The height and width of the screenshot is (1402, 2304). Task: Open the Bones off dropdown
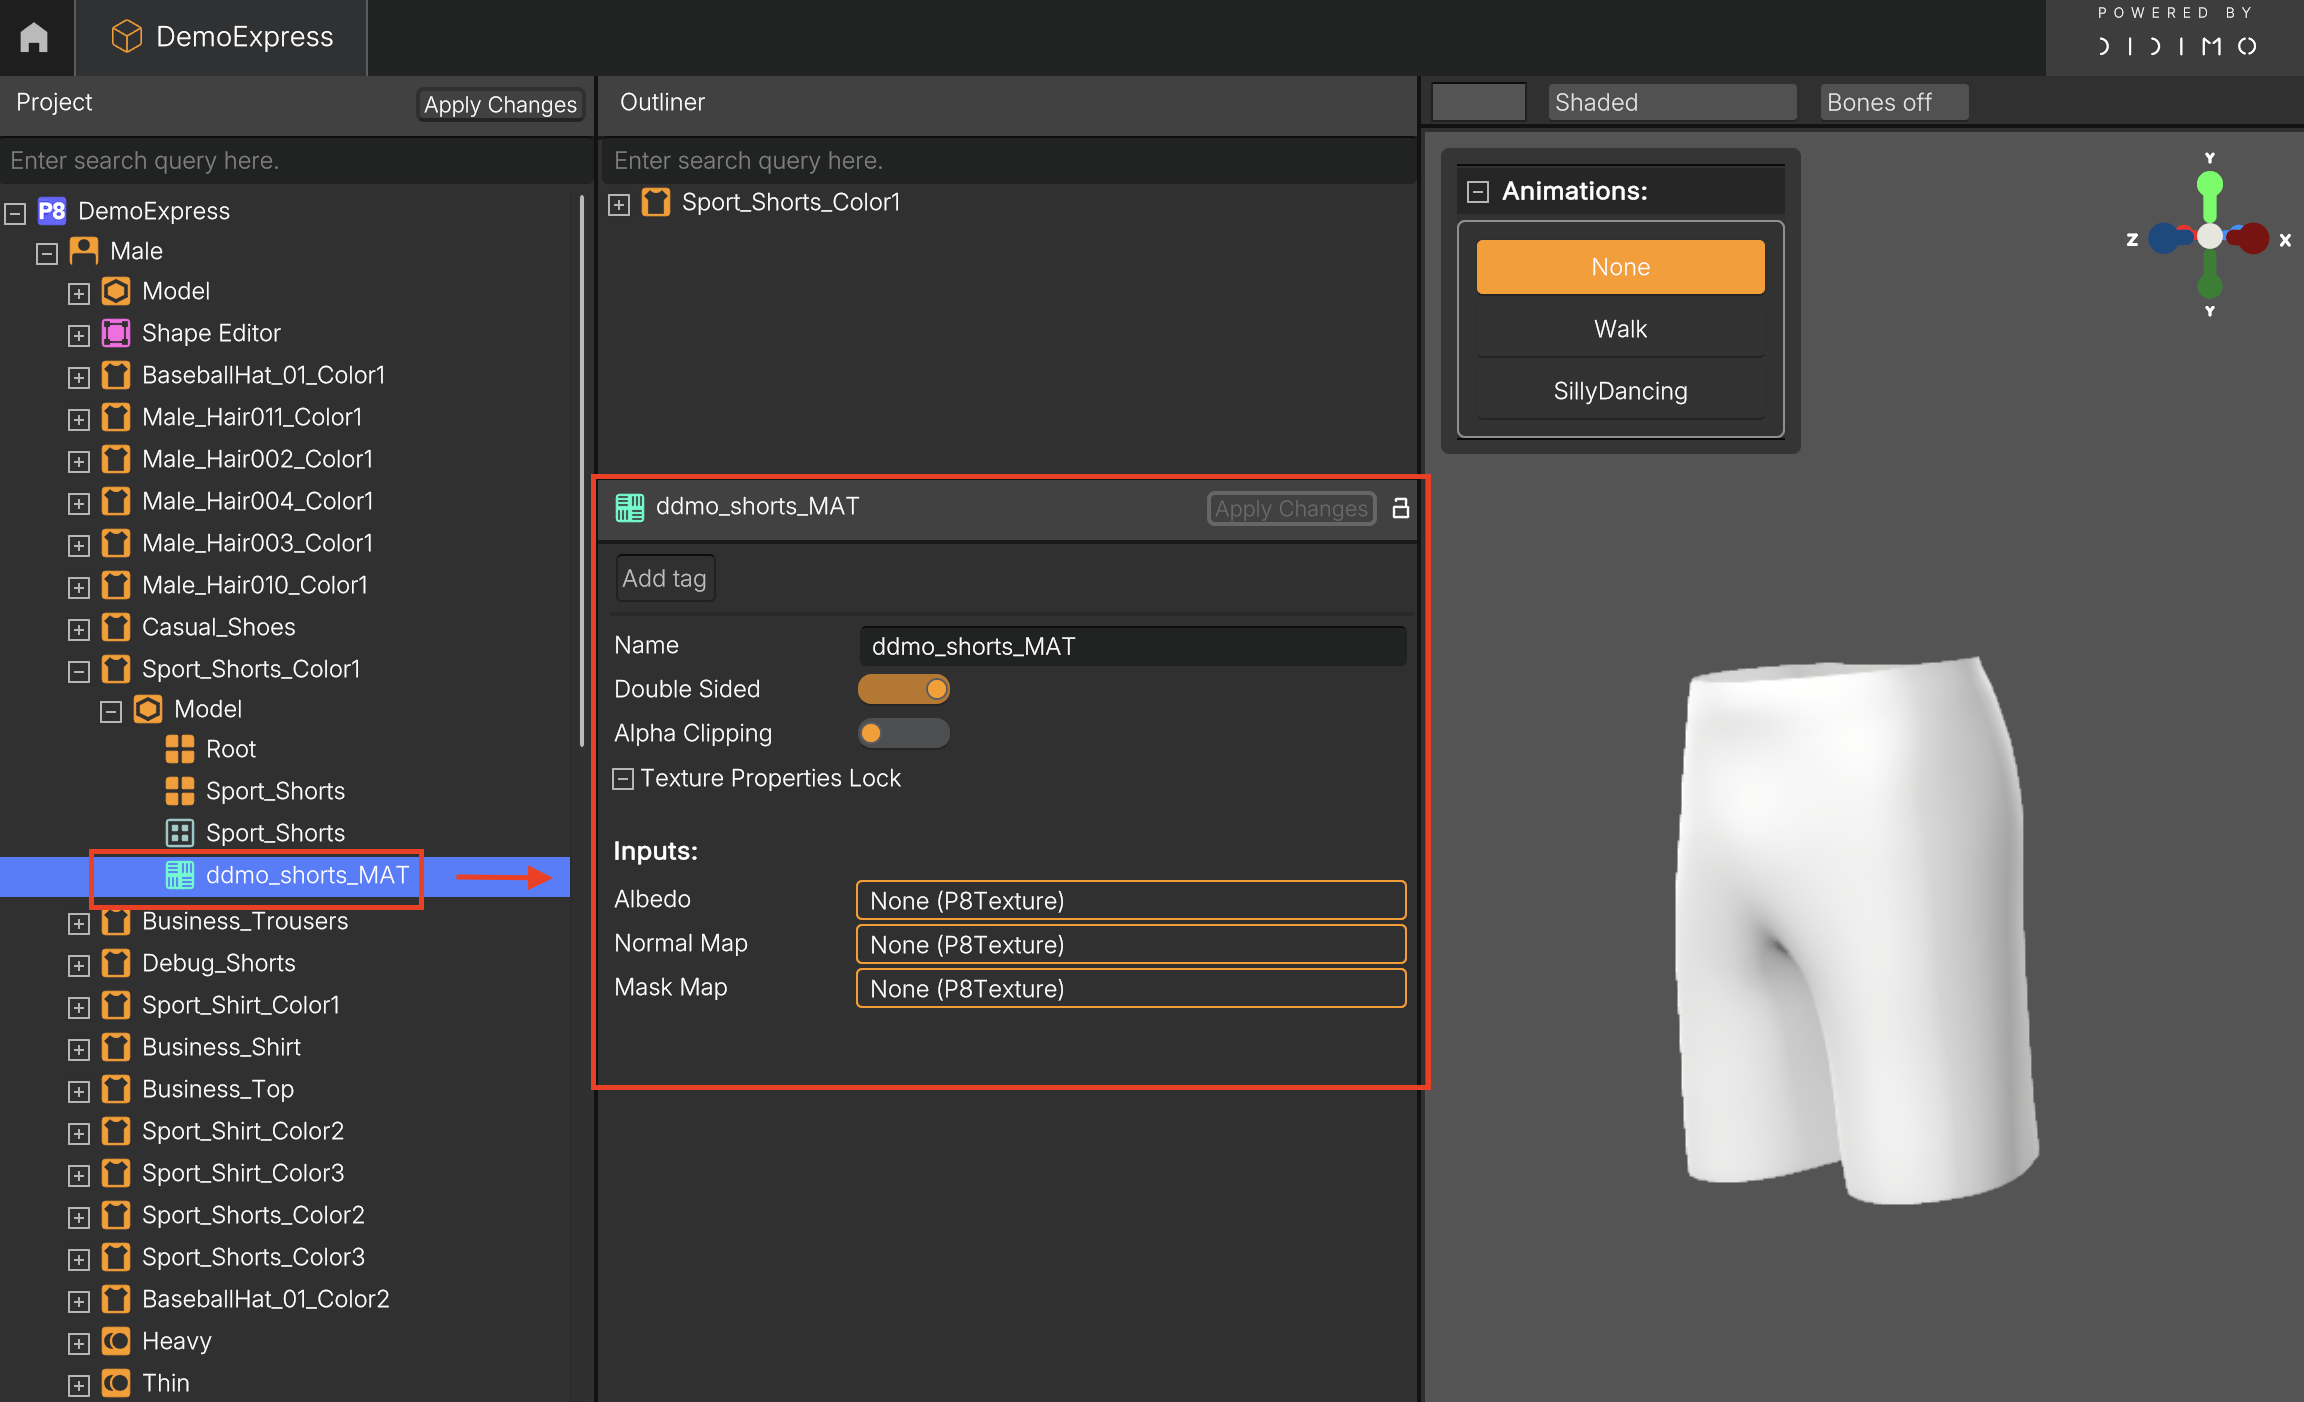click(x=1894, y=102)
